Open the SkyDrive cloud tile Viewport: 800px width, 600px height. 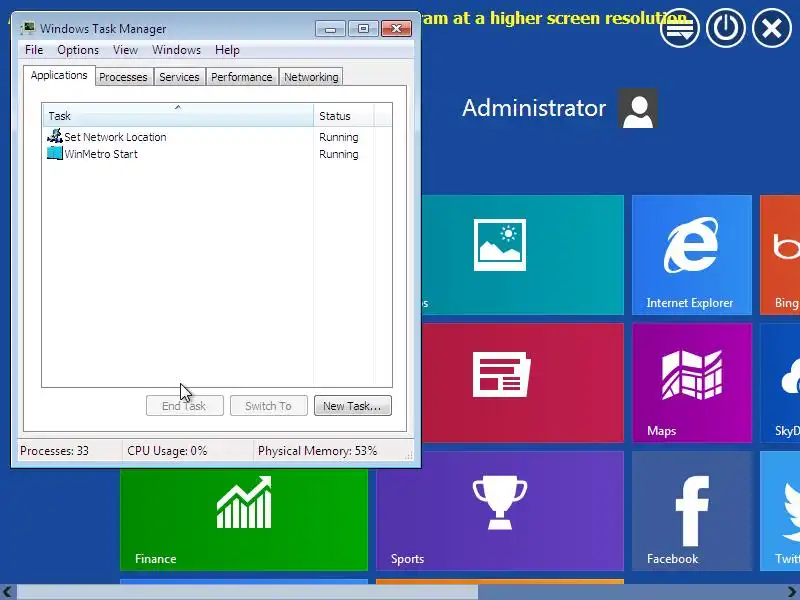[x=780, y=383]
